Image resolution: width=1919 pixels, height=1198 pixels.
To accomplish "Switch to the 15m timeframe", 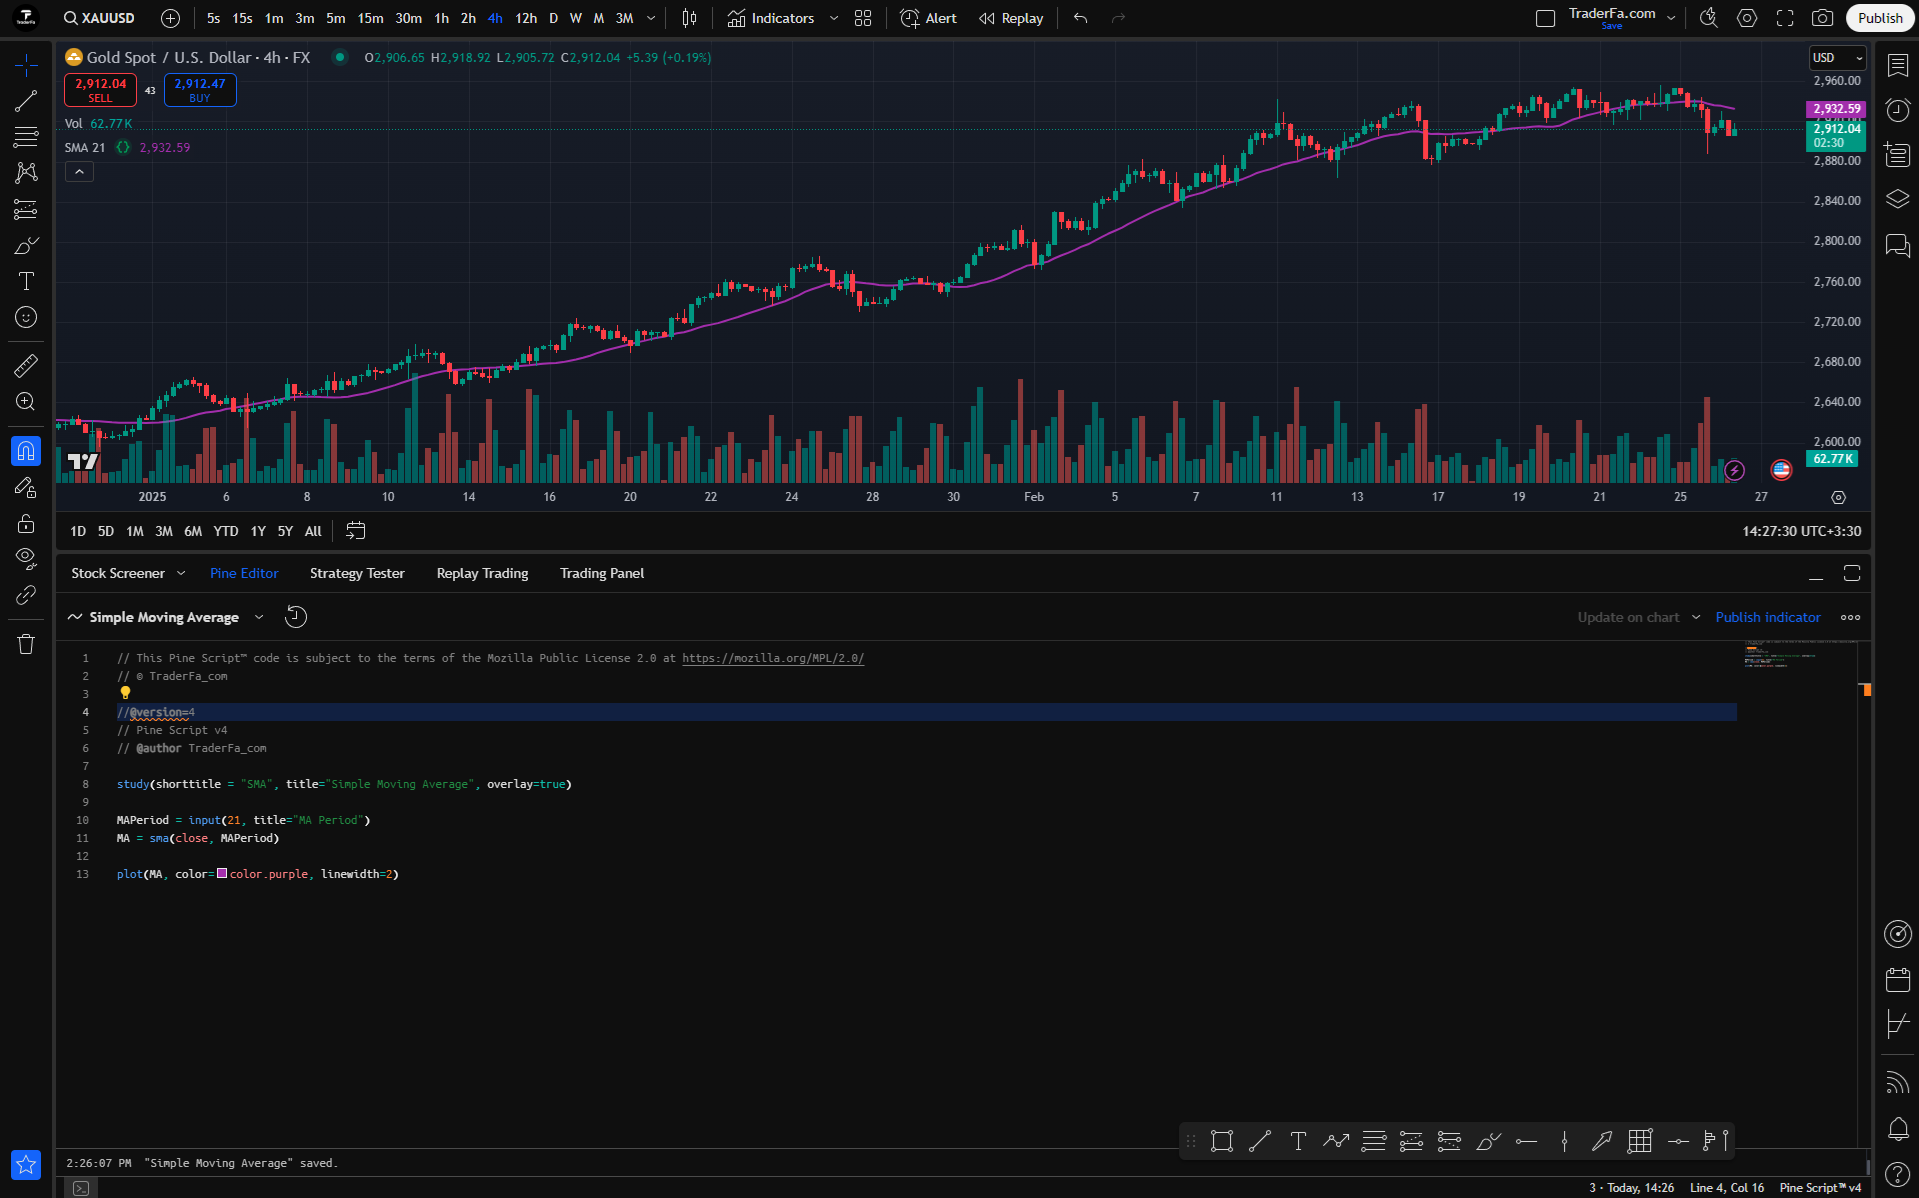I will point(370,18).
